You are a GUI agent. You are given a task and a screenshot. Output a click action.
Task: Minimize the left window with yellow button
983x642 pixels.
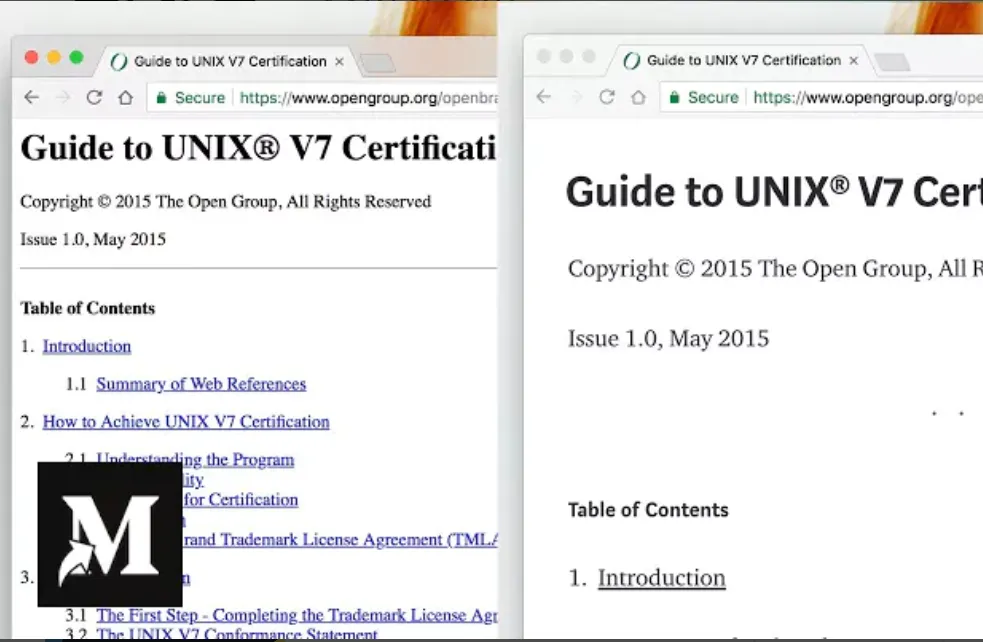point(54,58)
